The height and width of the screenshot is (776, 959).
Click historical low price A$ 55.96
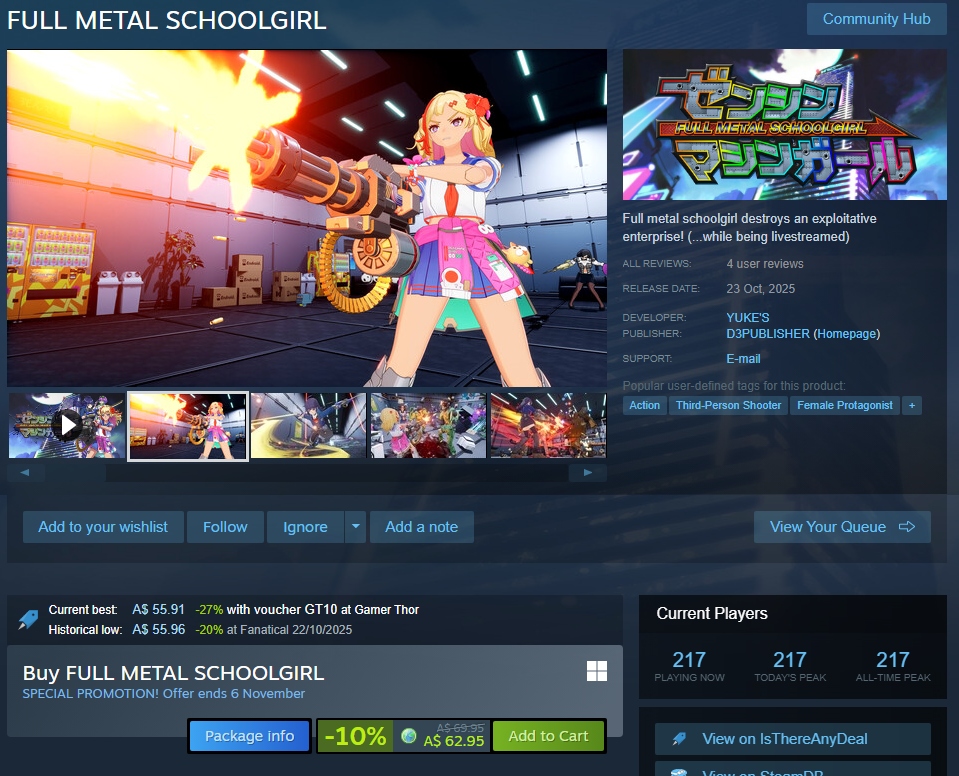pos(158,630)
